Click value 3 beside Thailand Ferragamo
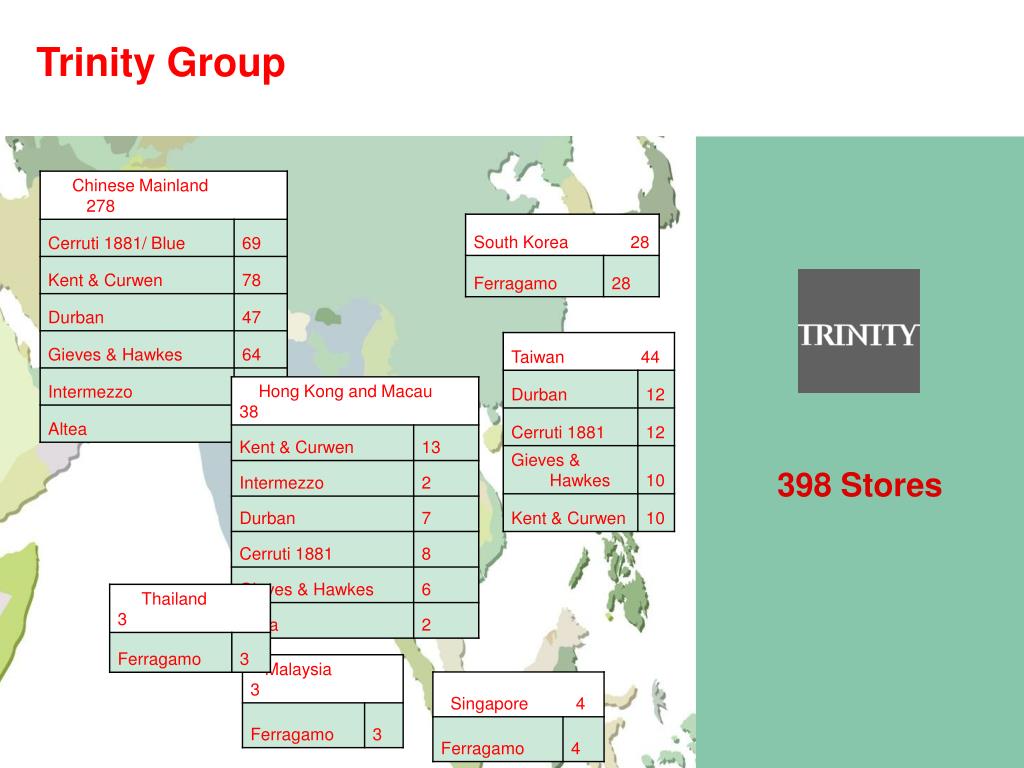 tap(251, 652)
